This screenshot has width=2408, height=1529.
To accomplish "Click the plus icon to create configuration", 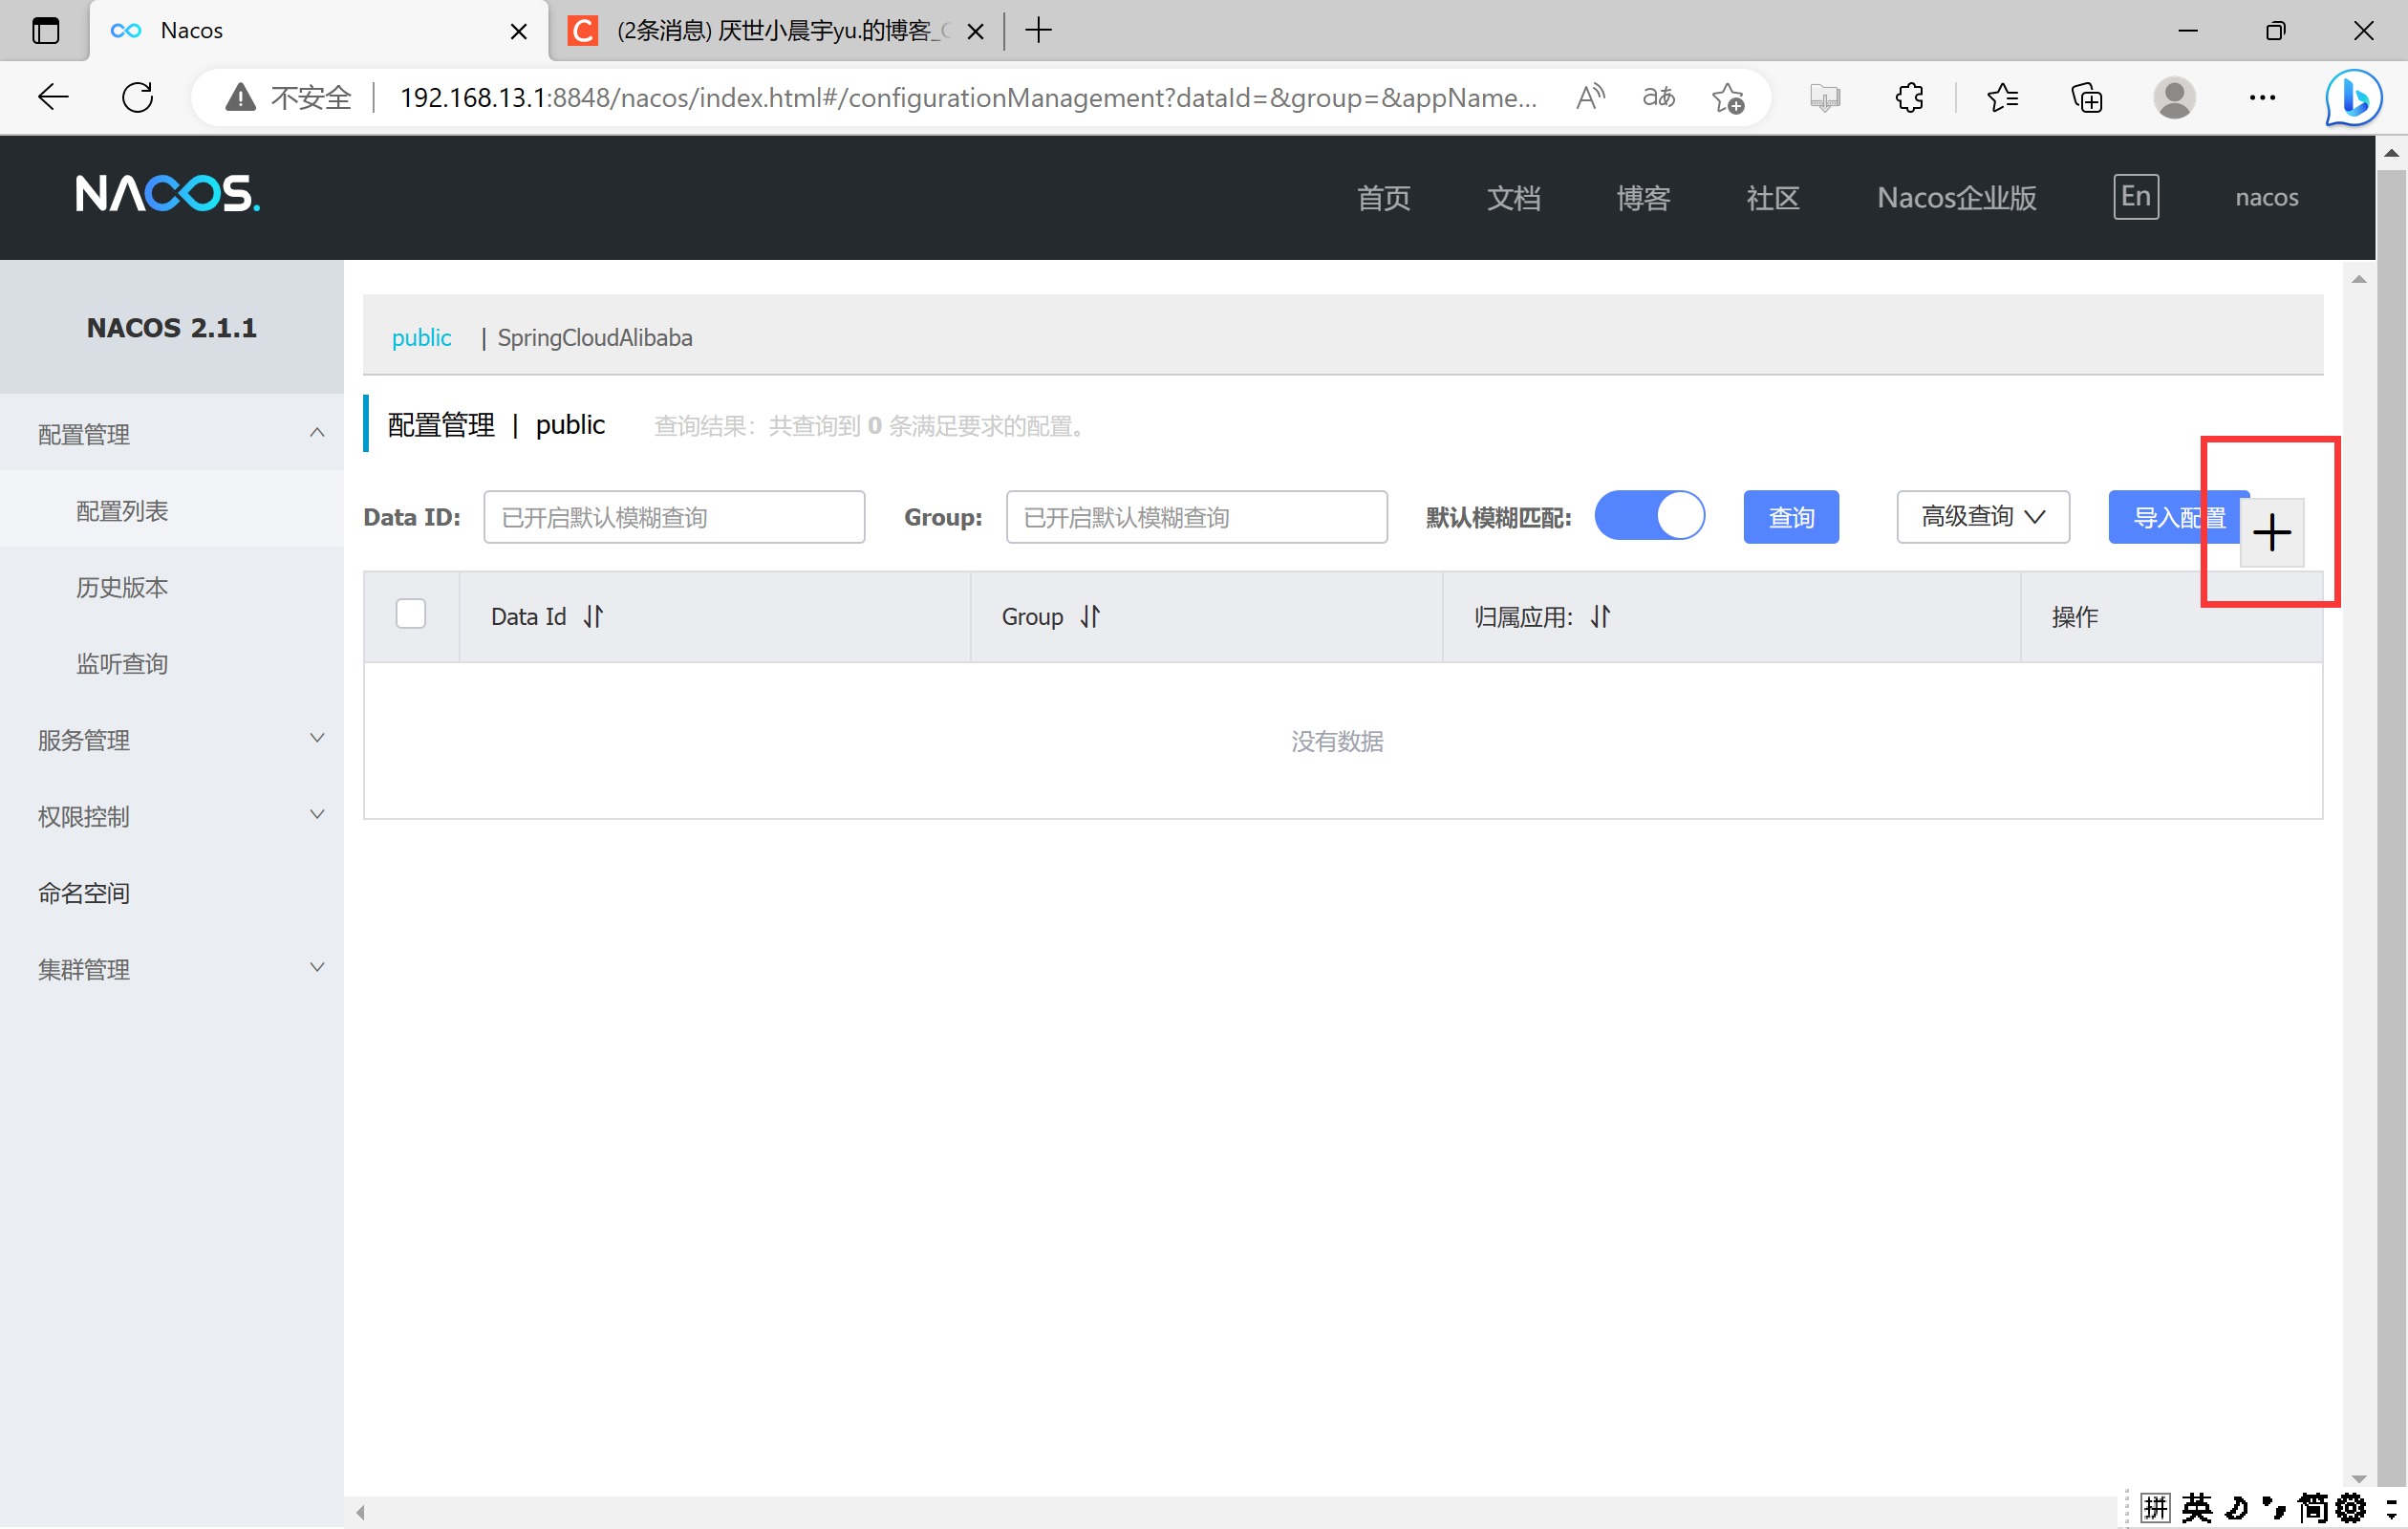I will click(2271, 532).
